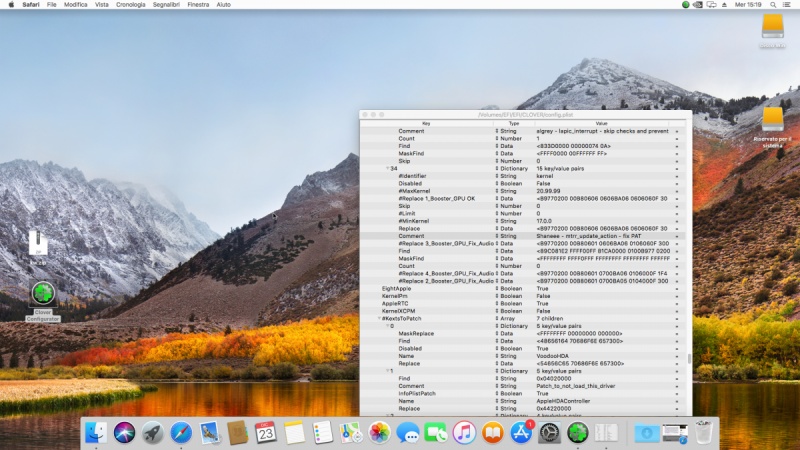The height and width of the screenshot is (450, 800).
Task: Toggle the KernelPm Boolean value
Action: (543, 296)
